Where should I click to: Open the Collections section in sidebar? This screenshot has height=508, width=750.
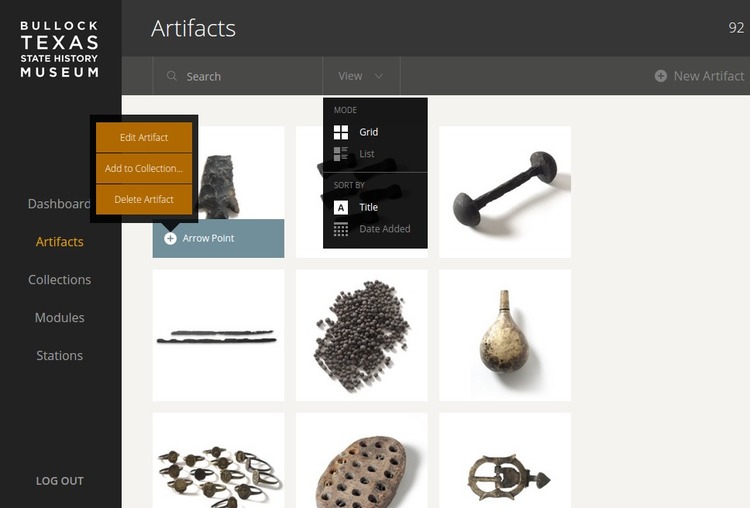pyautogui.click(x=60, y=280)
